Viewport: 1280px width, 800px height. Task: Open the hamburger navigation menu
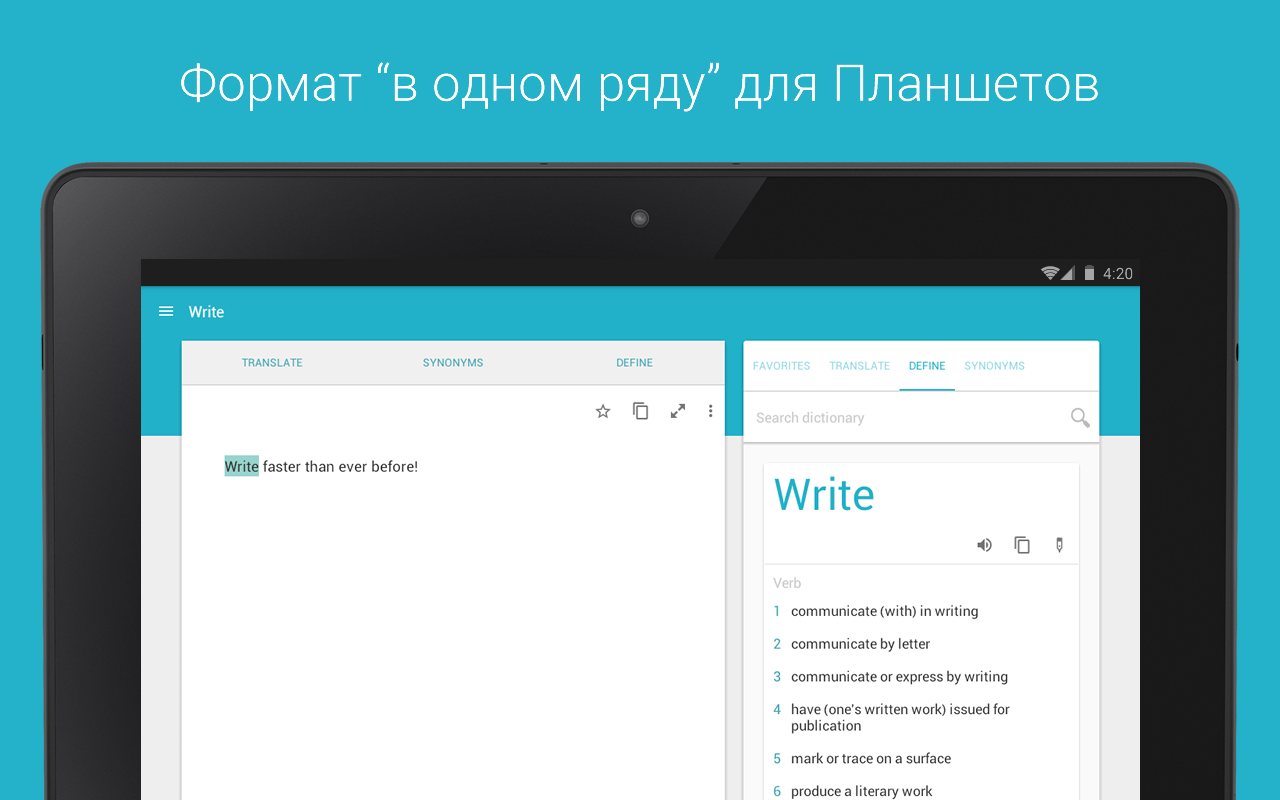tap(166, 312)
